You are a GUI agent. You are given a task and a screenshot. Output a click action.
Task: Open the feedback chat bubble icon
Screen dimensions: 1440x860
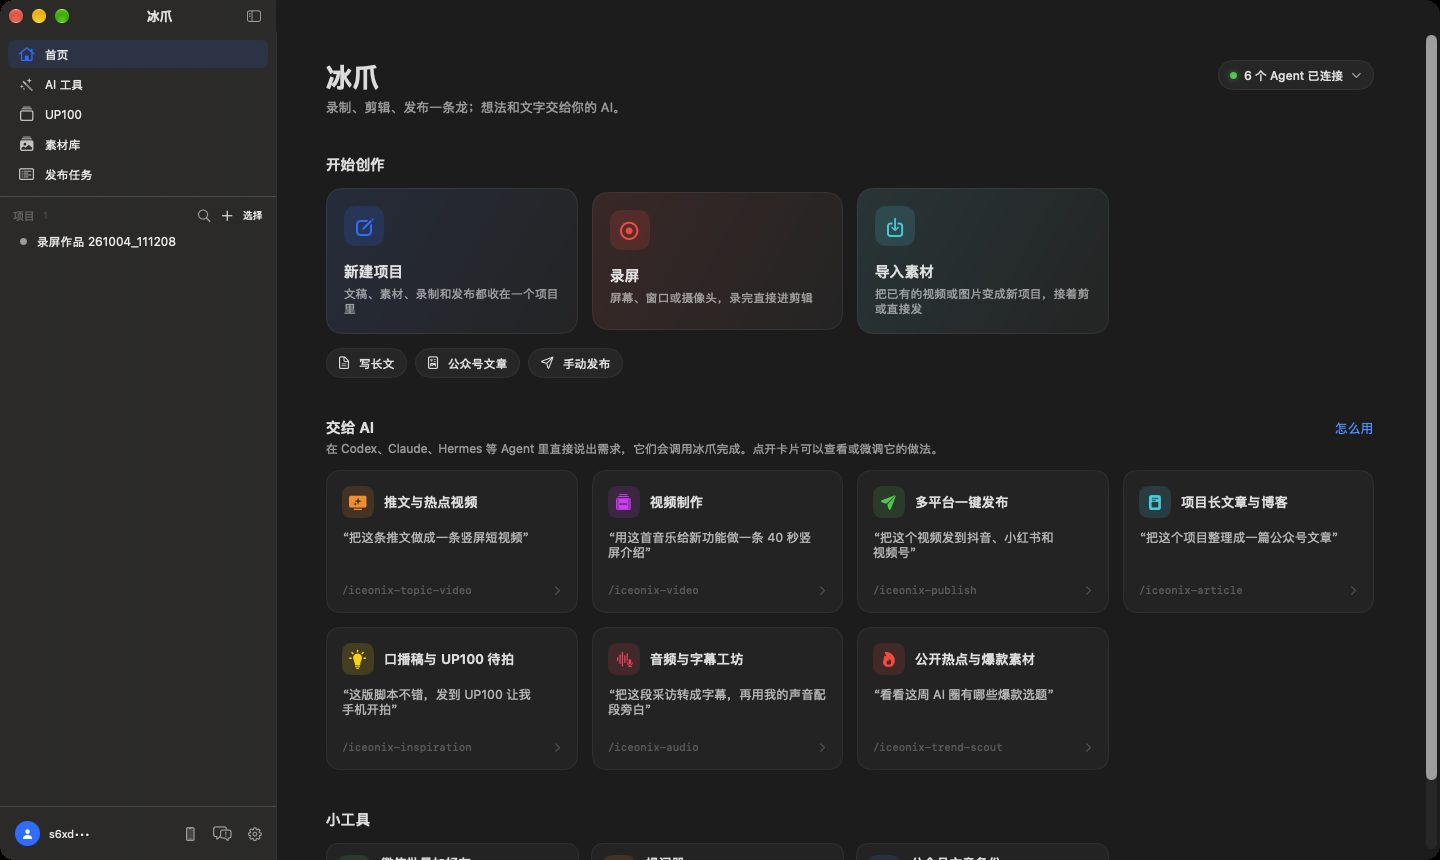tap(222, 833)
